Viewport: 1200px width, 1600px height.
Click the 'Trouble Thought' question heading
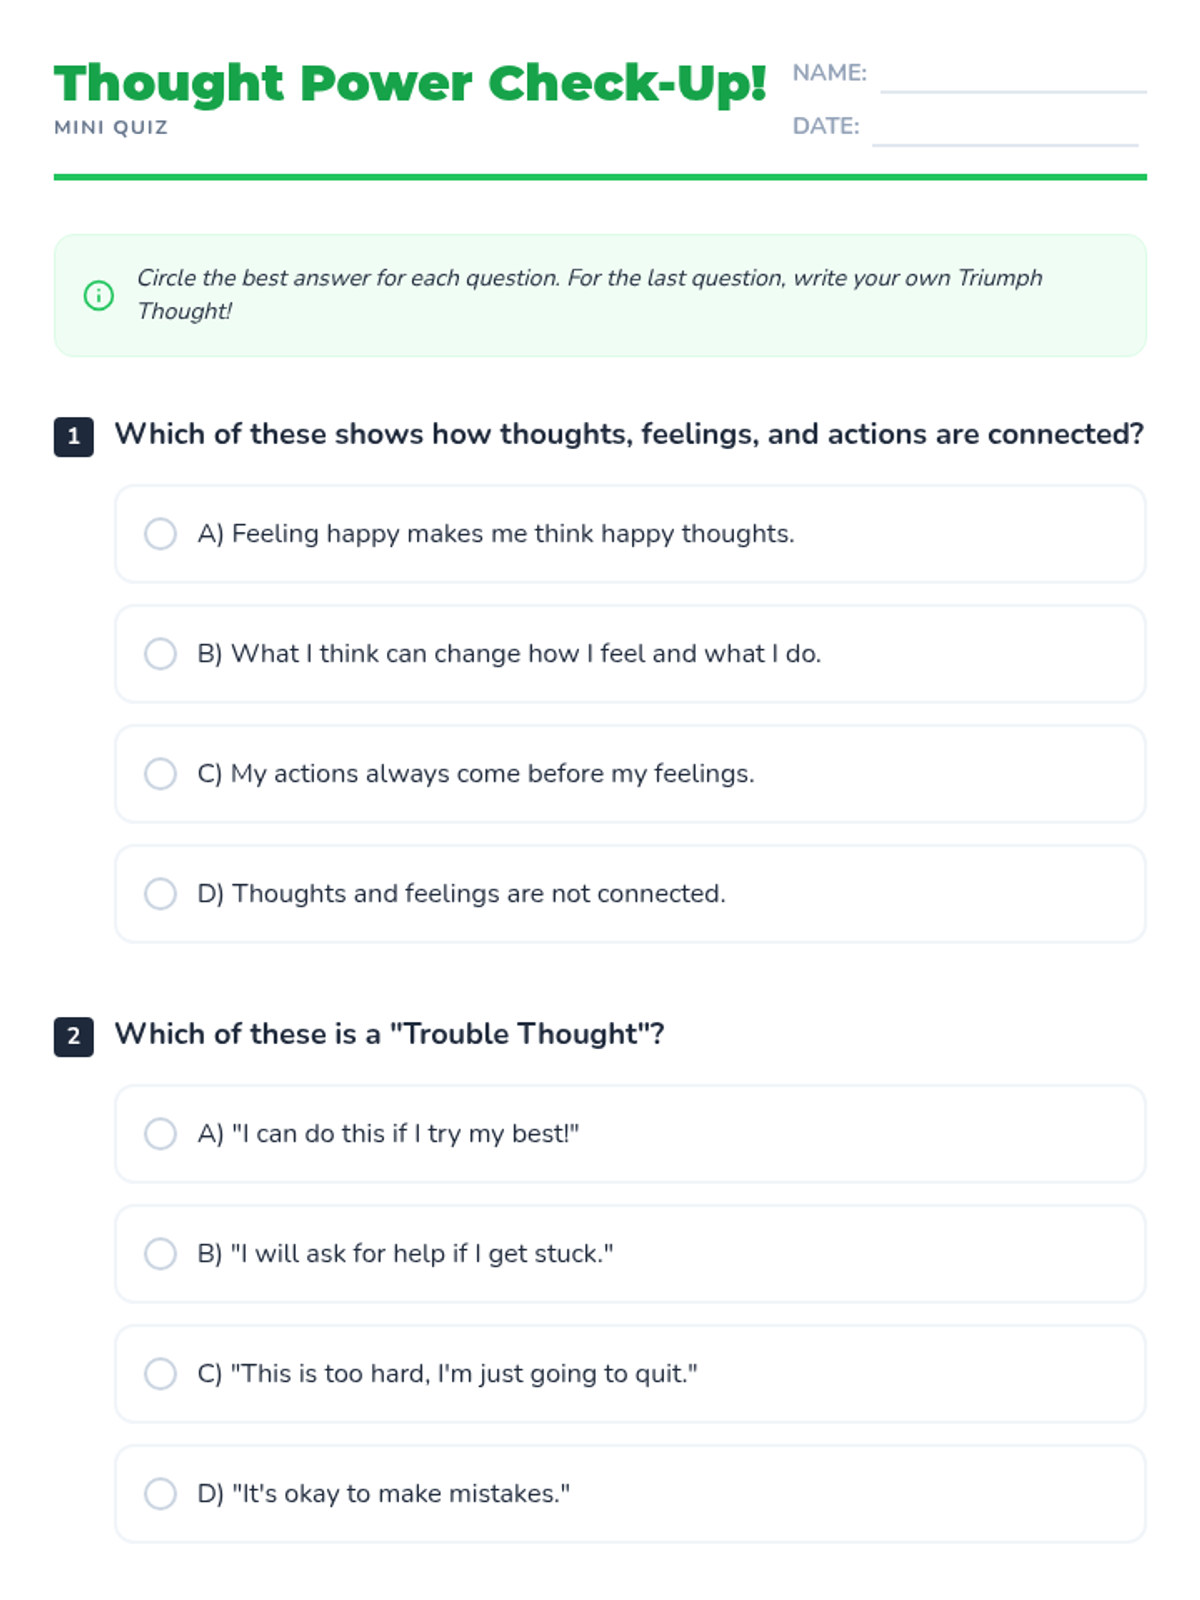(x=389, y=1034)
